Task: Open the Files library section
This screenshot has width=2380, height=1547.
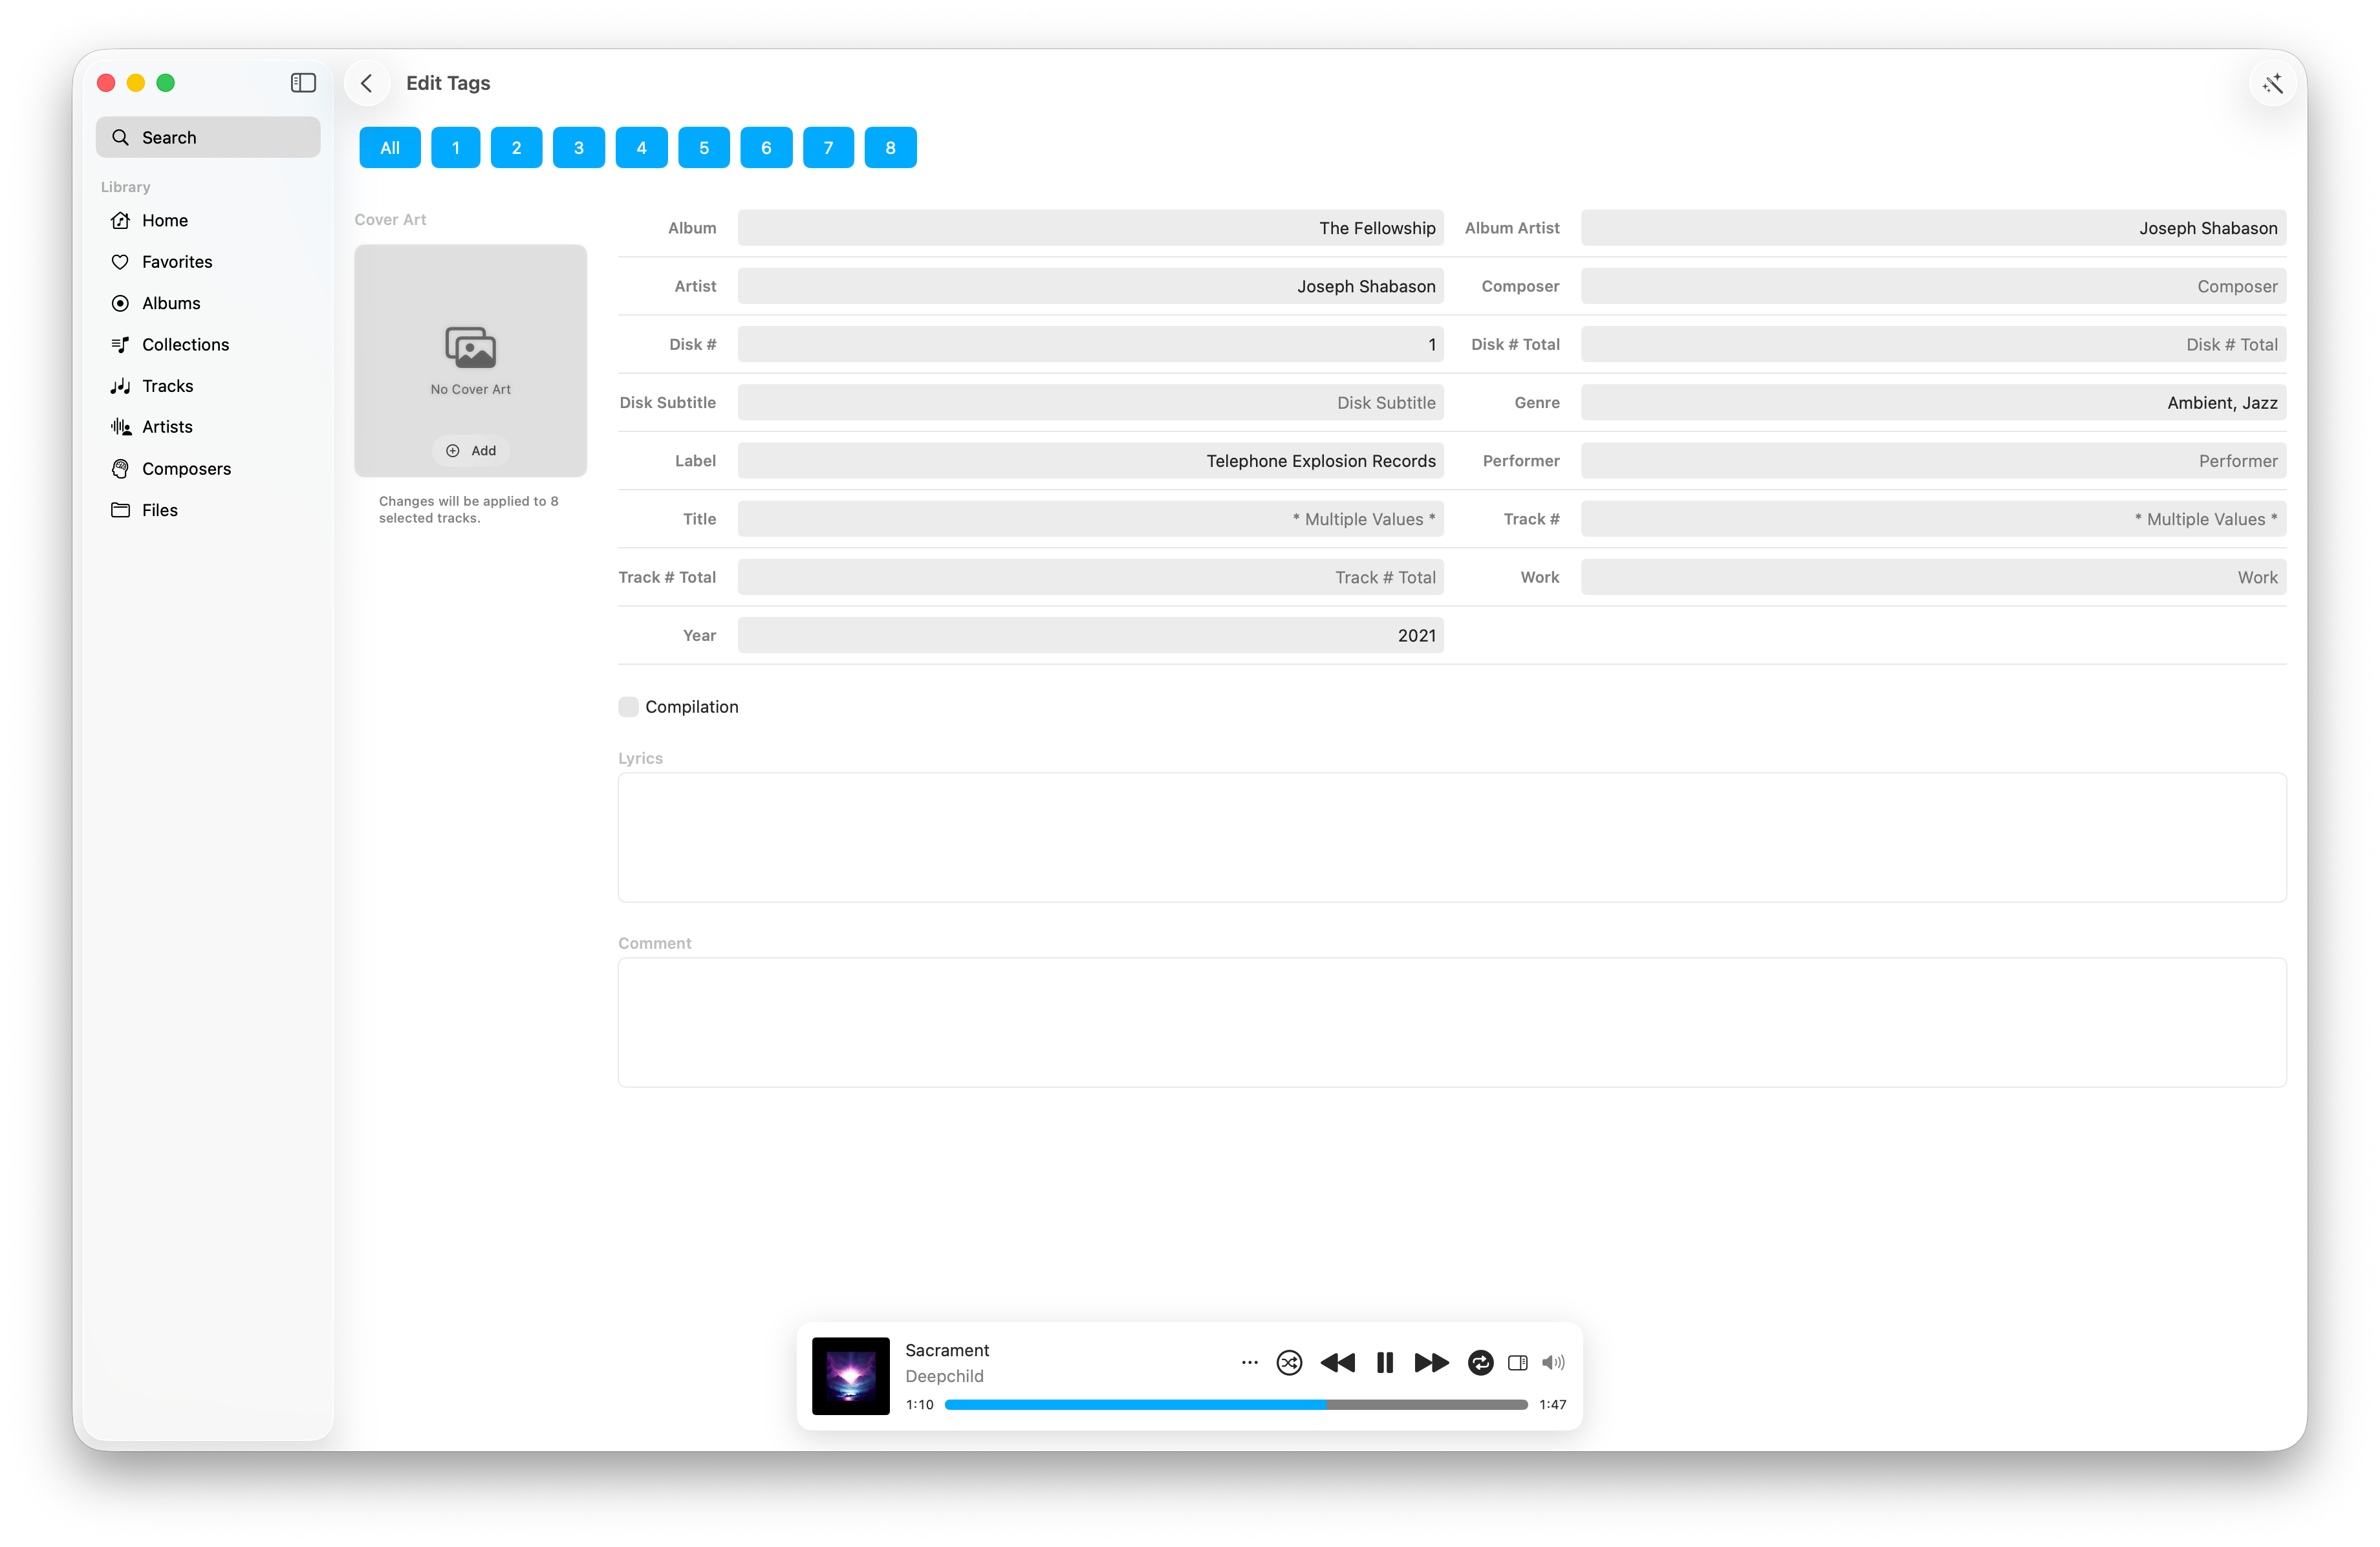Action: click(158, 510)
